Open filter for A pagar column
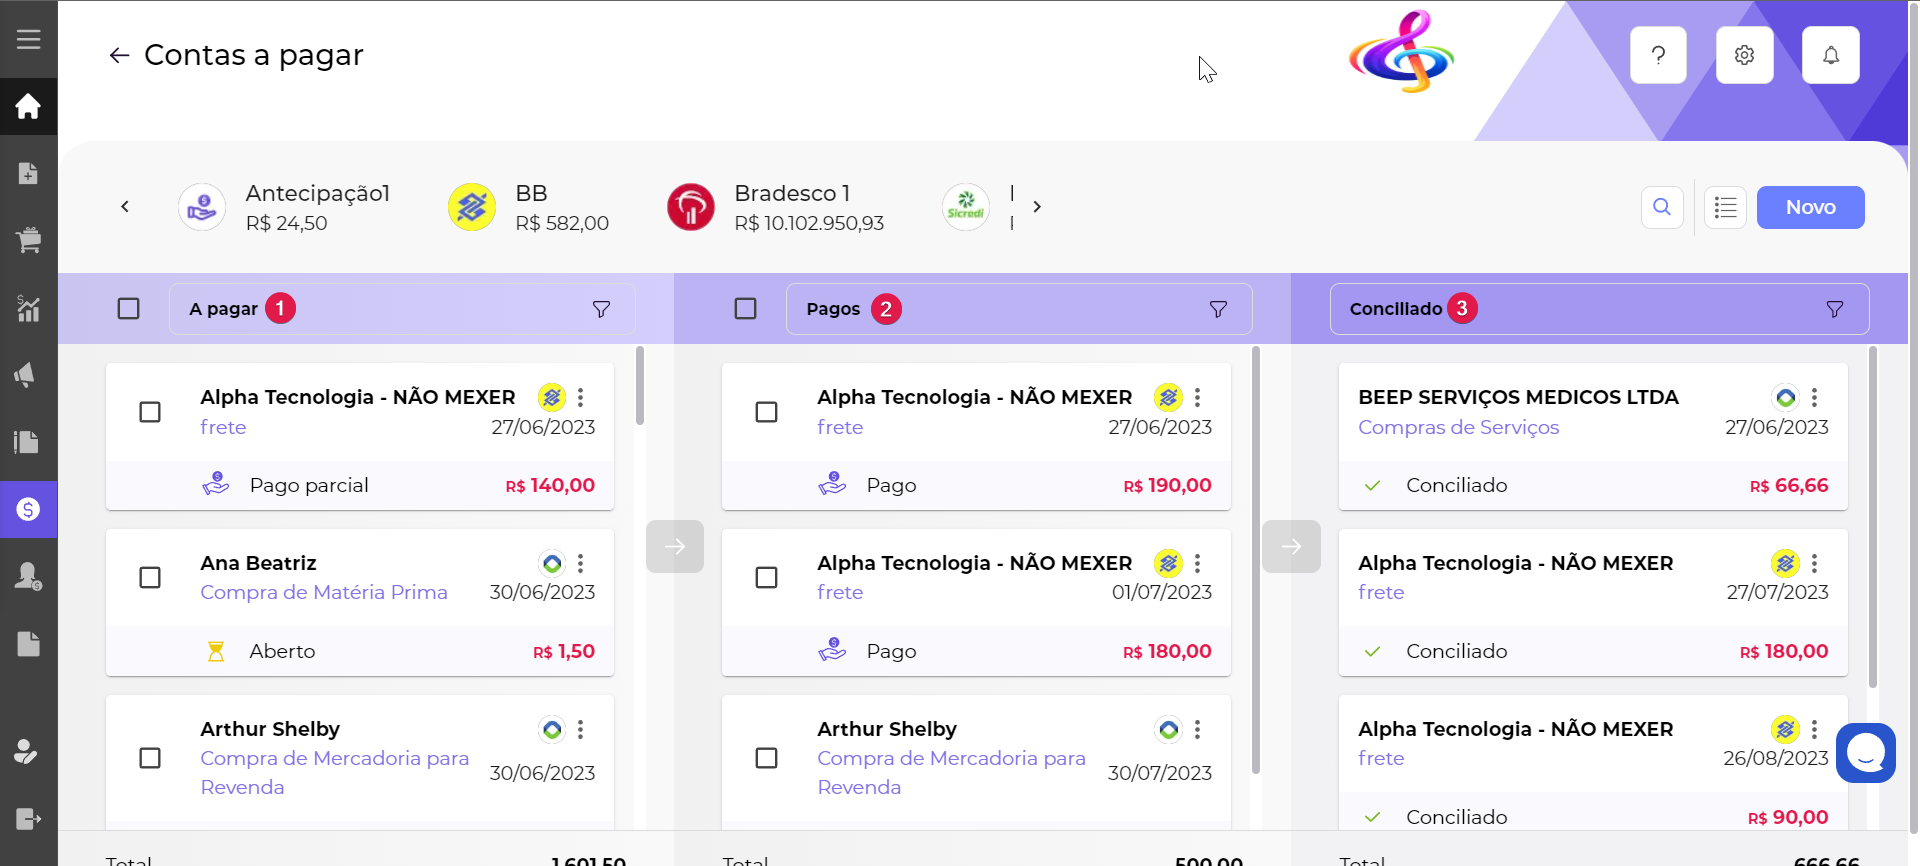The width and height of the screenshot is (1920, 866). click(601, 309)
